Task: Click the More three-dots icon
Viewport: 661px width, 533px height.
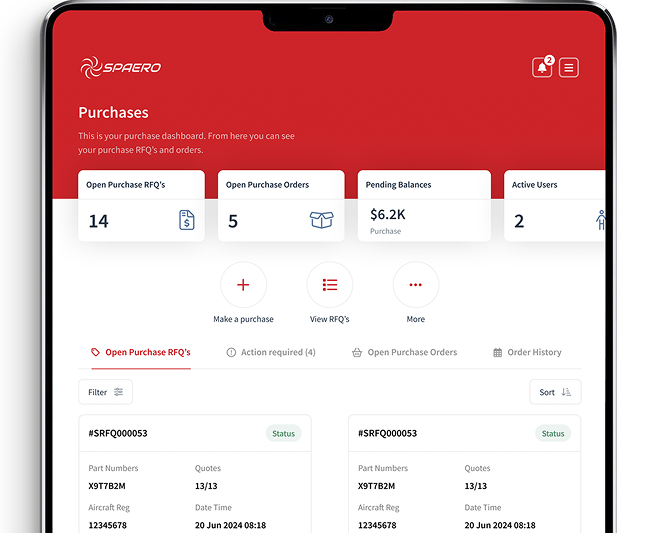Action: [416, 285]
